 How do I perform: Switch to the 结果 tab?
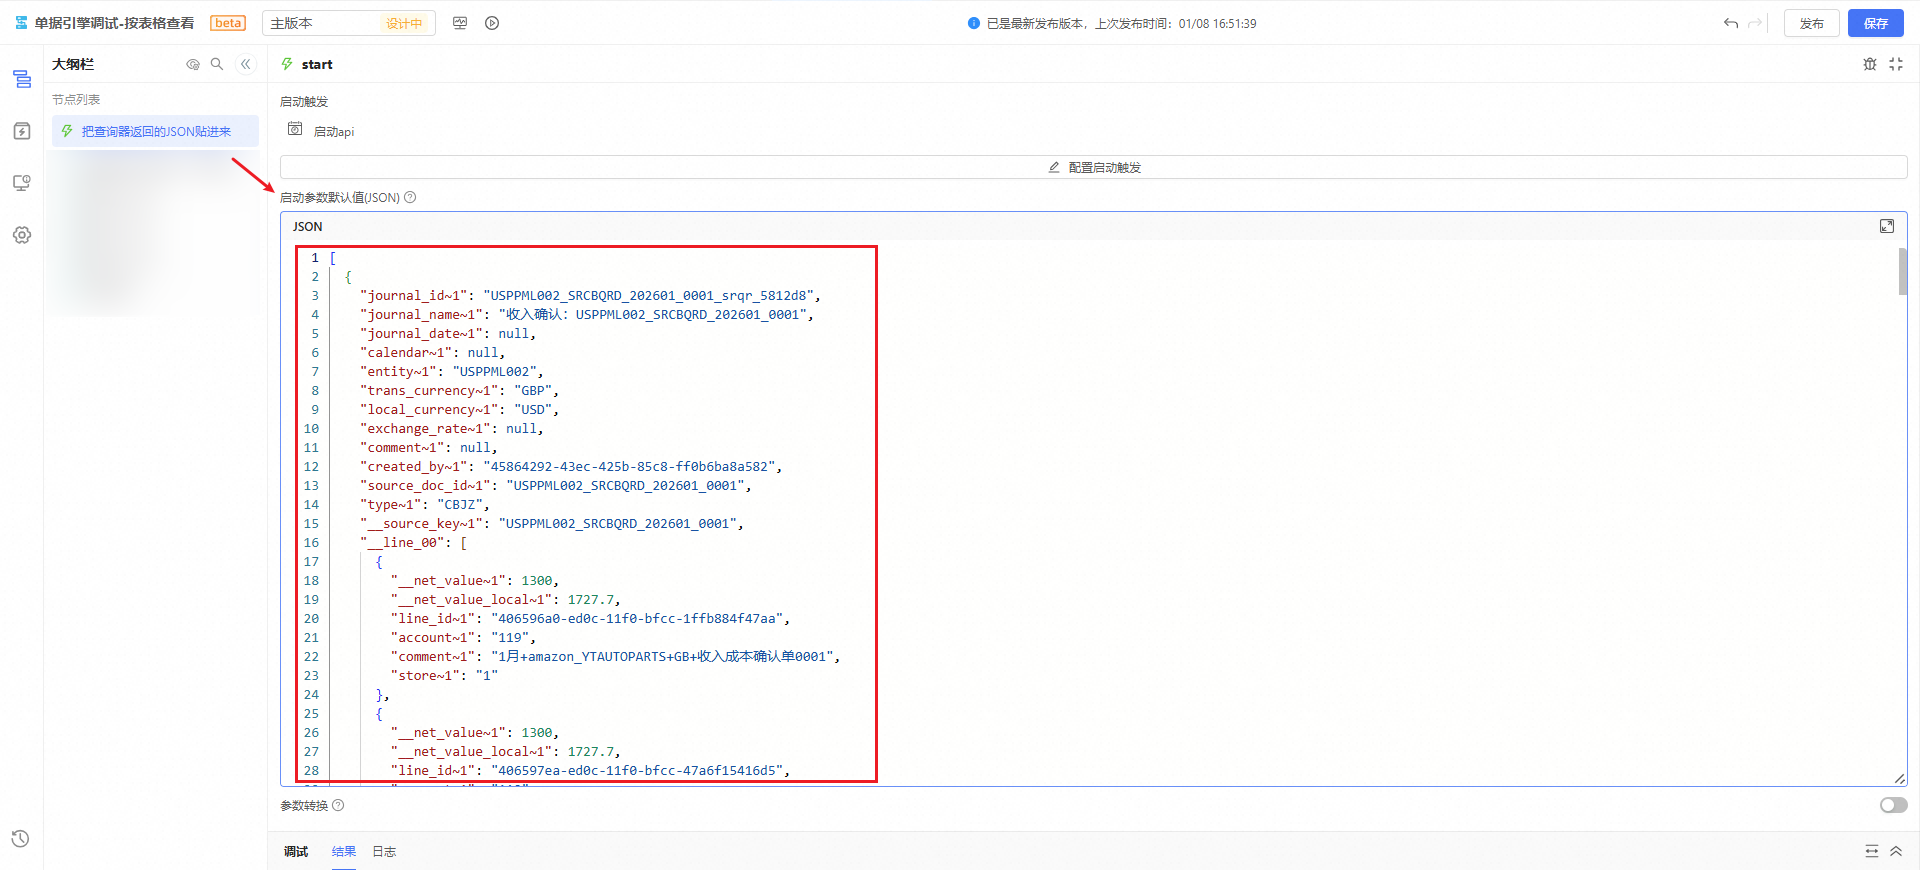pos(343,852)
